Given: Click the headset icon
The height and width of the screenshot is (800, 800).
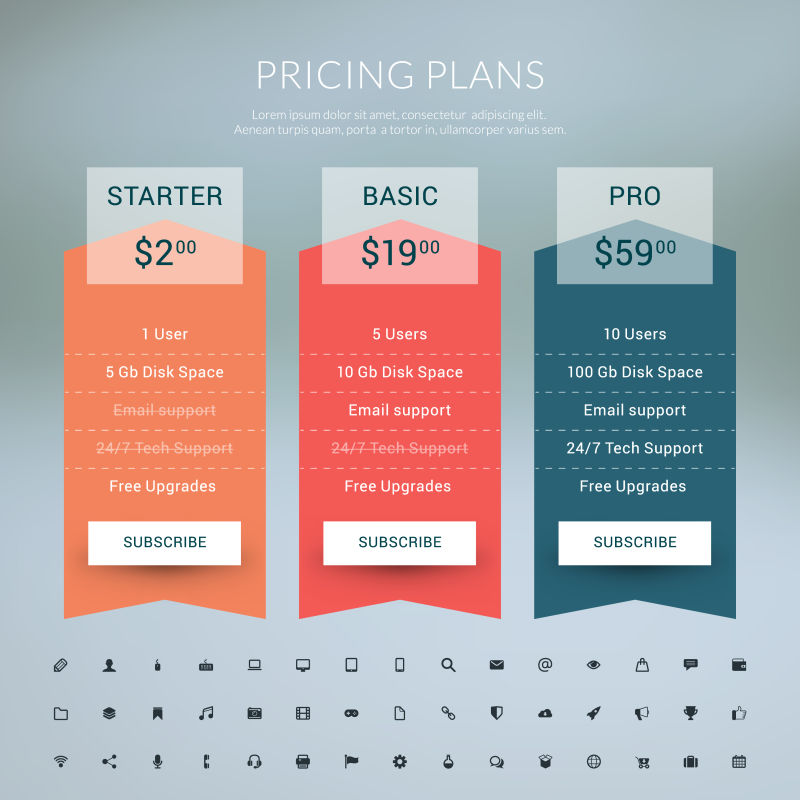Looking at the screenshot, I should 254,761.
